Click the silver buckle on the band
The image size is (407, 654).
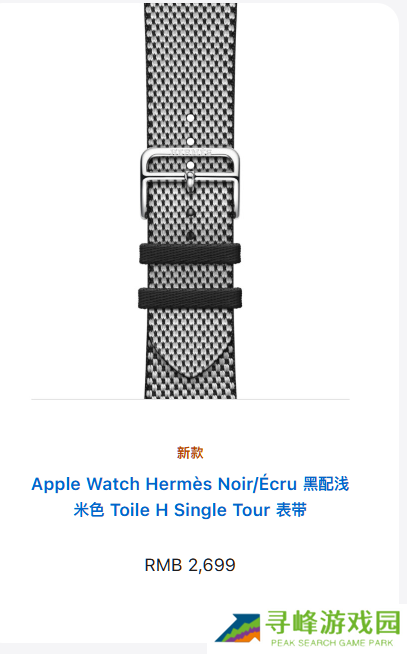190,183
